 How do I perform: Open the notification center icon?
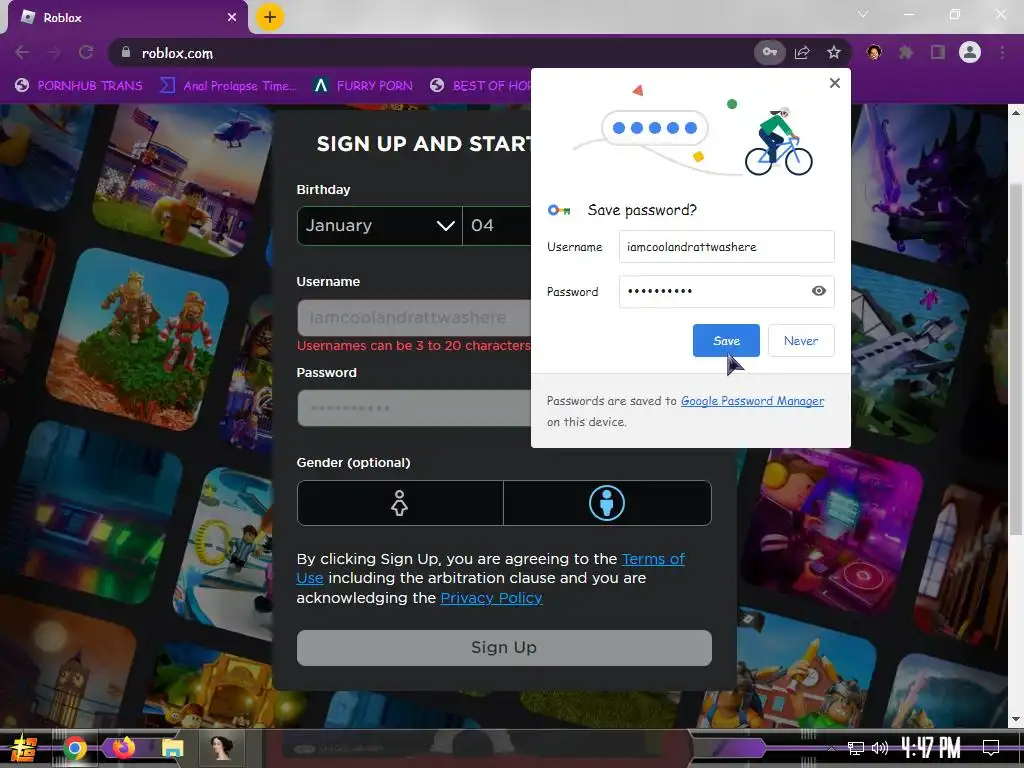991,748
